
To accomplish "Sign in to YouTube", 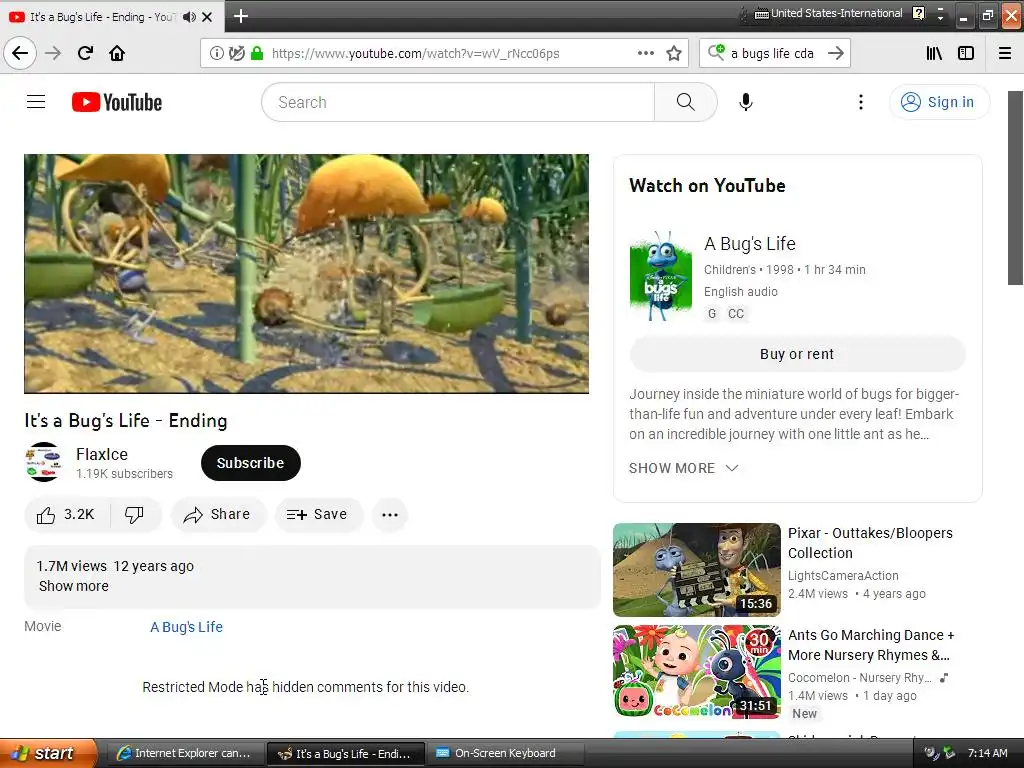I will point(939,102).
